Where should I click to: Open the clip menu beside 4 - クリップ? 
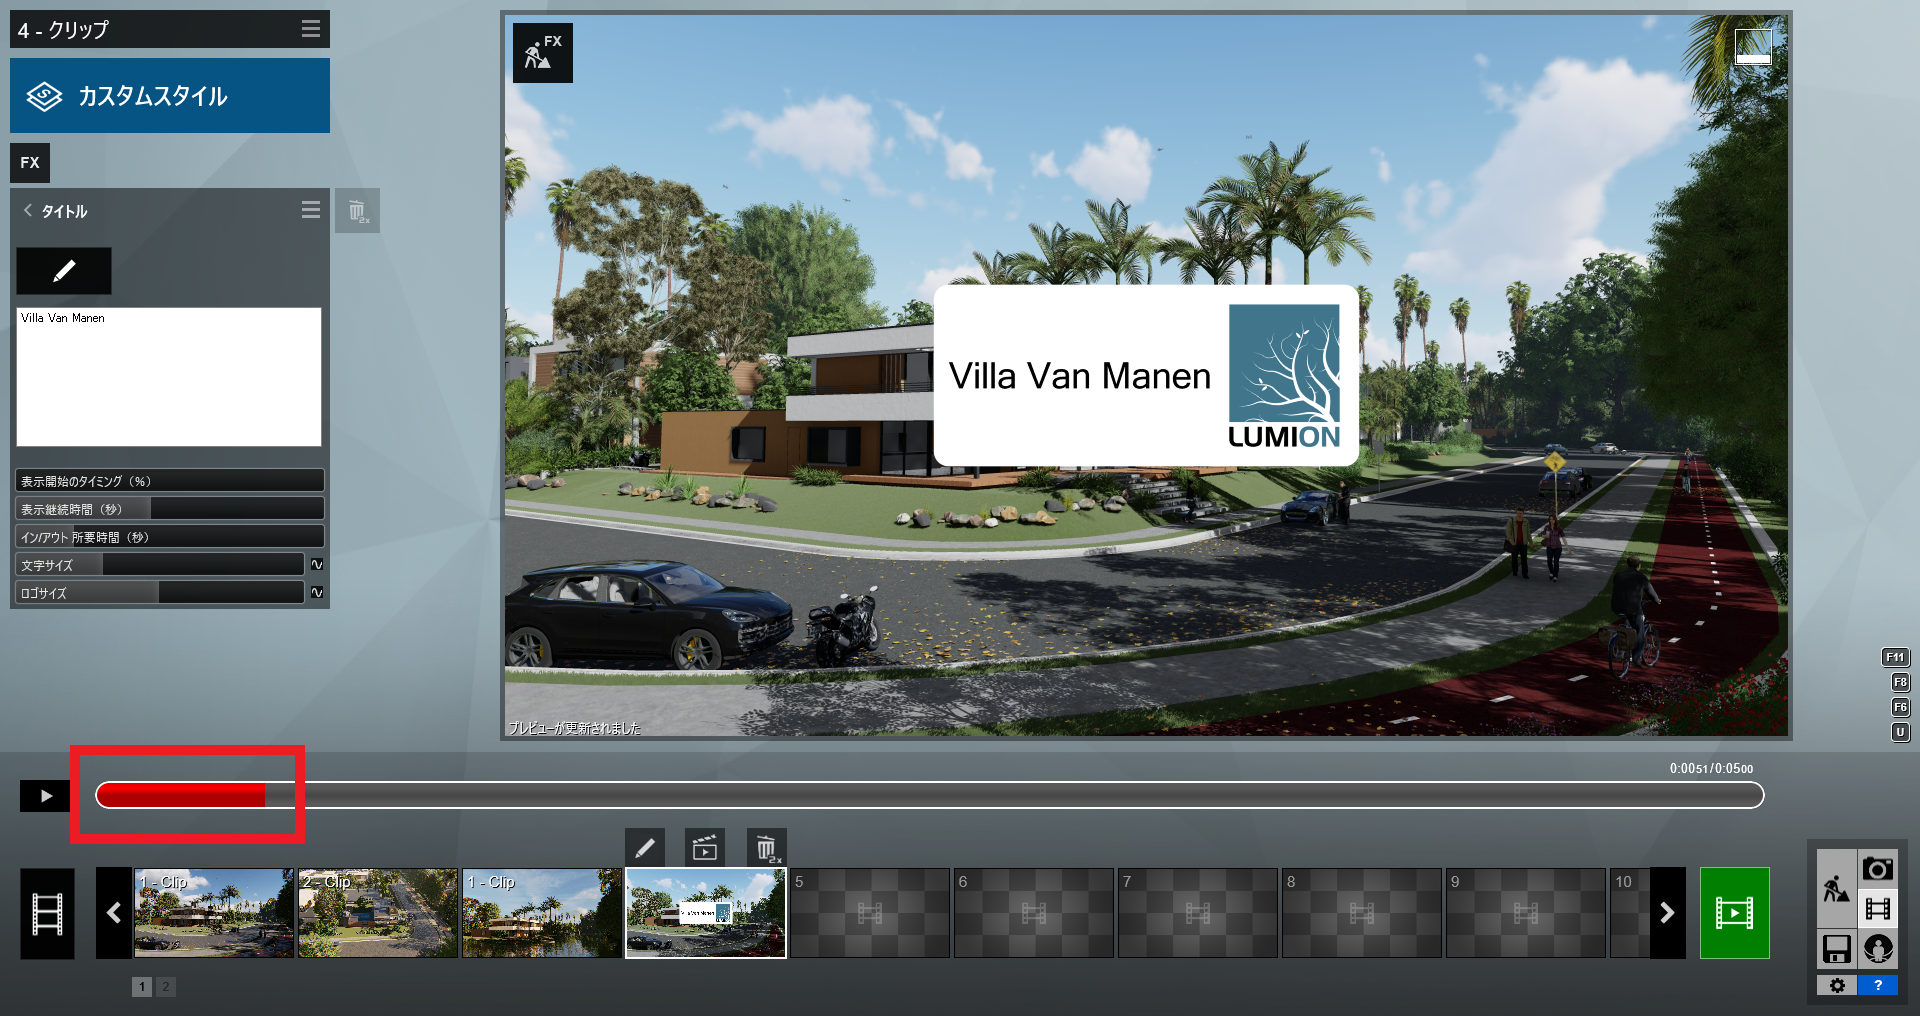pyautogui.click(x=311, y=29)
